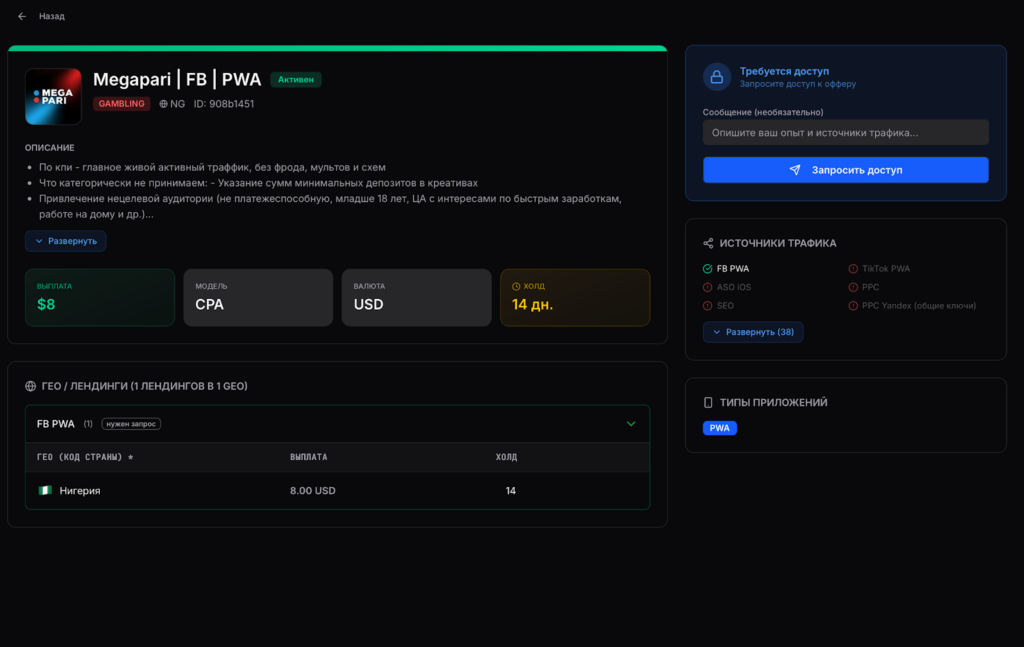Click the ID: 908b1451 text
This screenshot has width=1024, height=647.
[224, 104]
